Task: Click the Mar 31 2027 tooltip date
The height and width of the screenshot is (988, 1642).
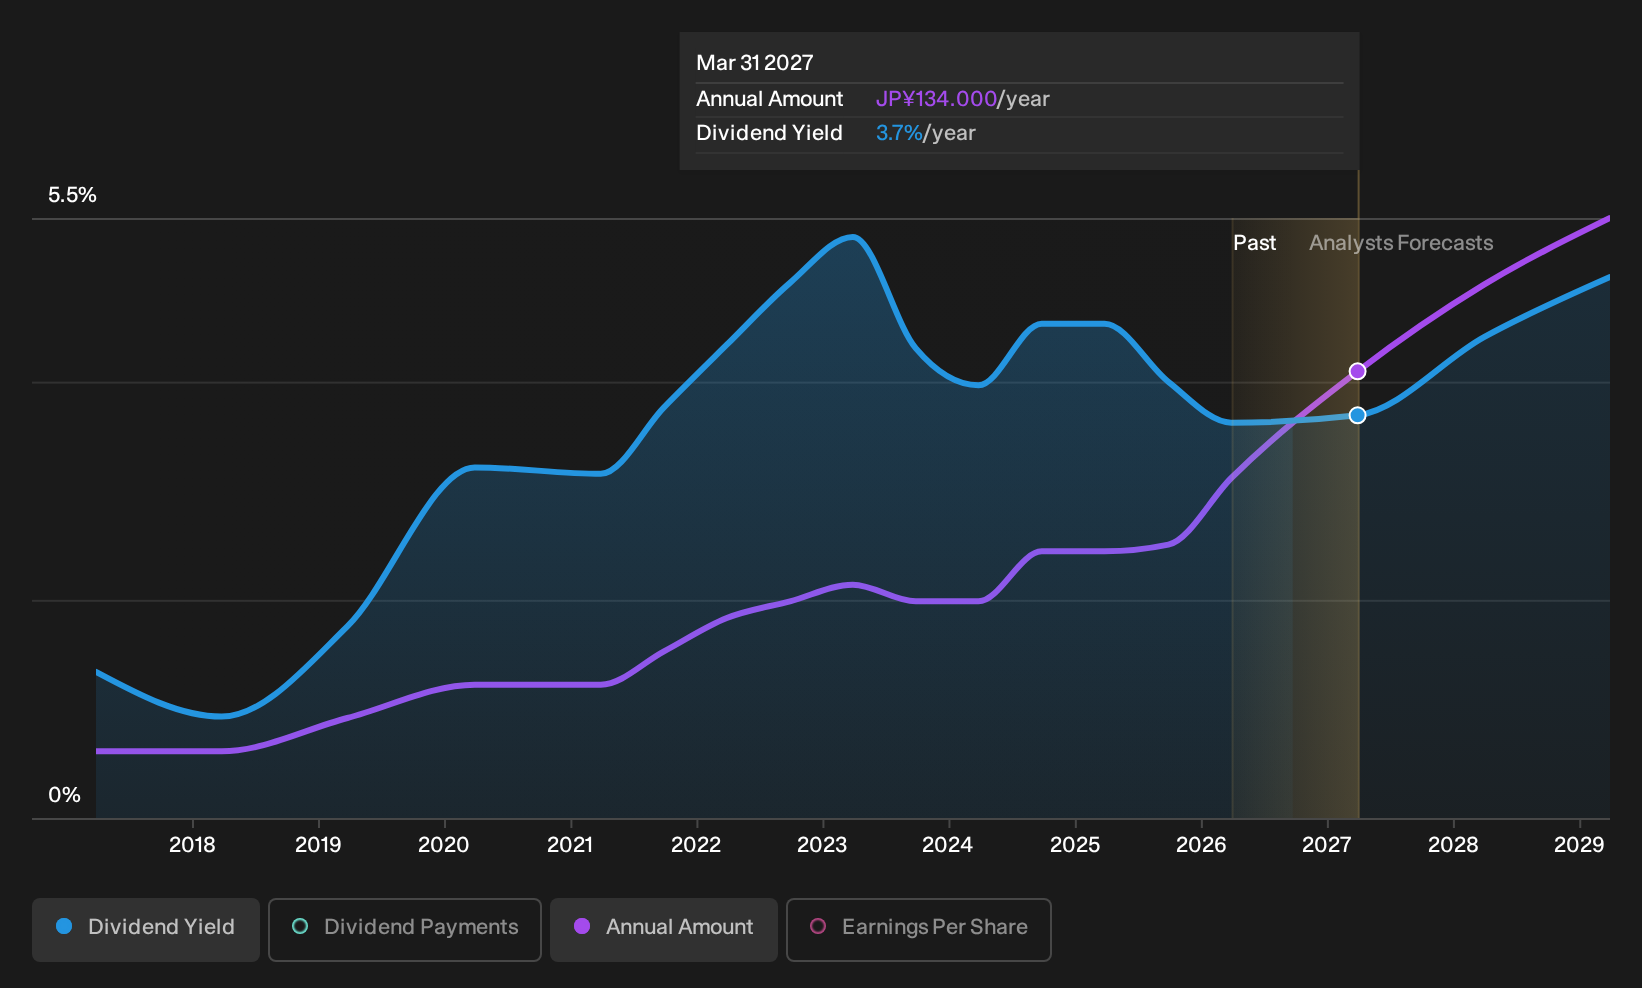Action: pos(755,63)
